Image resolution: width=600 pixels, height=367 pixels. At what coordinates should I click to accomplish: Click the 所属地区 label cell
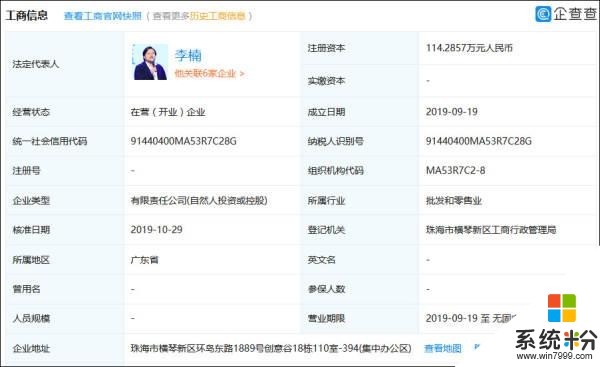click(65, 260)
